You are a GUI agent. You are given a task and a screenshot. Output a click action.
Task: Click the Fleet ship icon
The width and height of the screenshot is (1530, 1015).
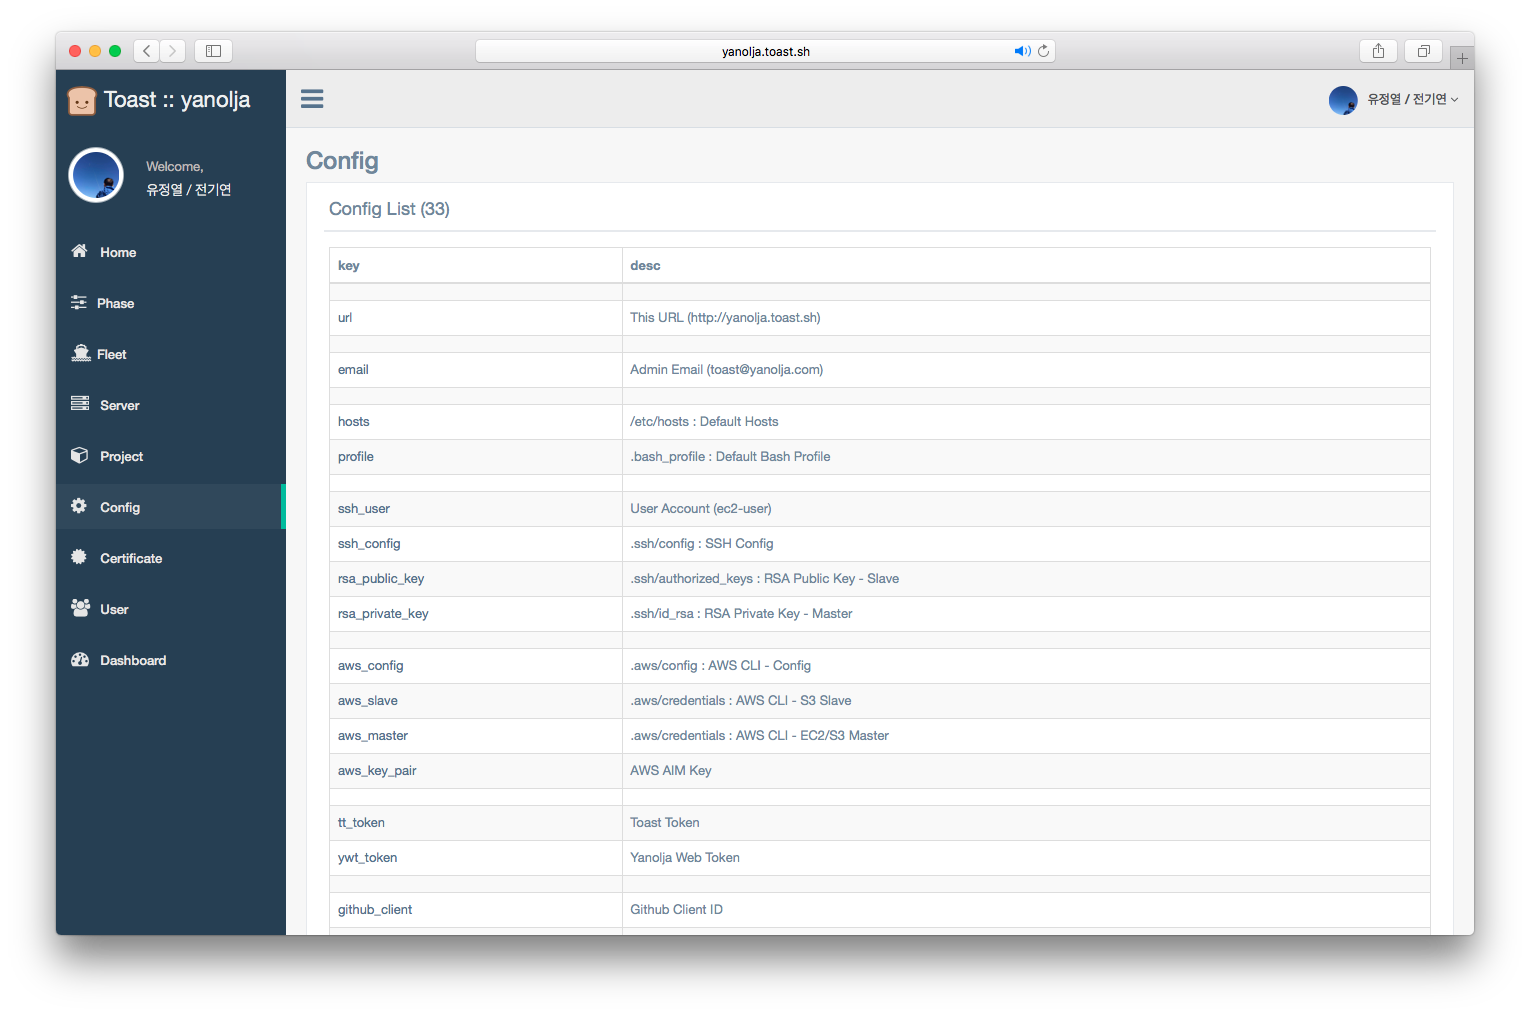tap(81, 353)
